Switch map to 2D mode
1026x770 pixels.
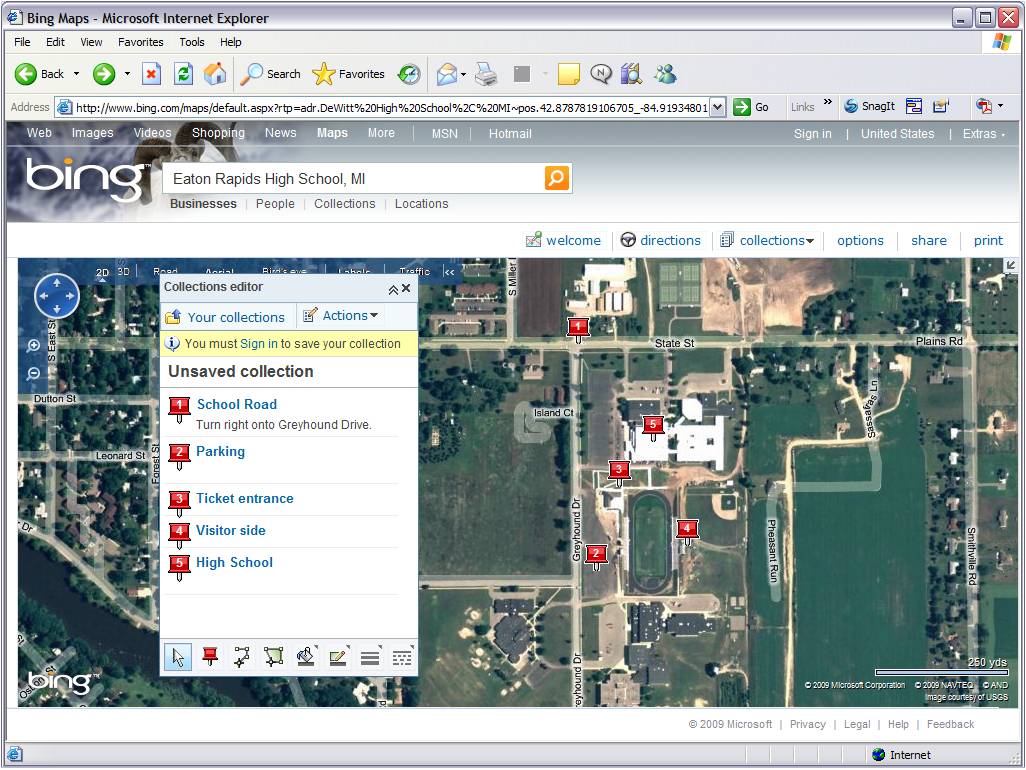pyautogui.click(x=102, y=273)
